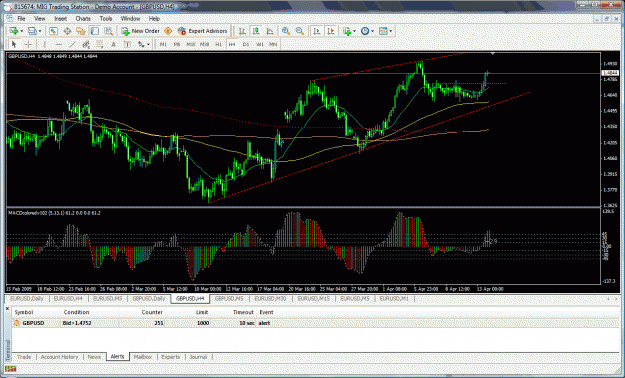Sort alerts by Counter column header
Image resolution: width=625 pixels, height=378 pixels.
(152, 312)
